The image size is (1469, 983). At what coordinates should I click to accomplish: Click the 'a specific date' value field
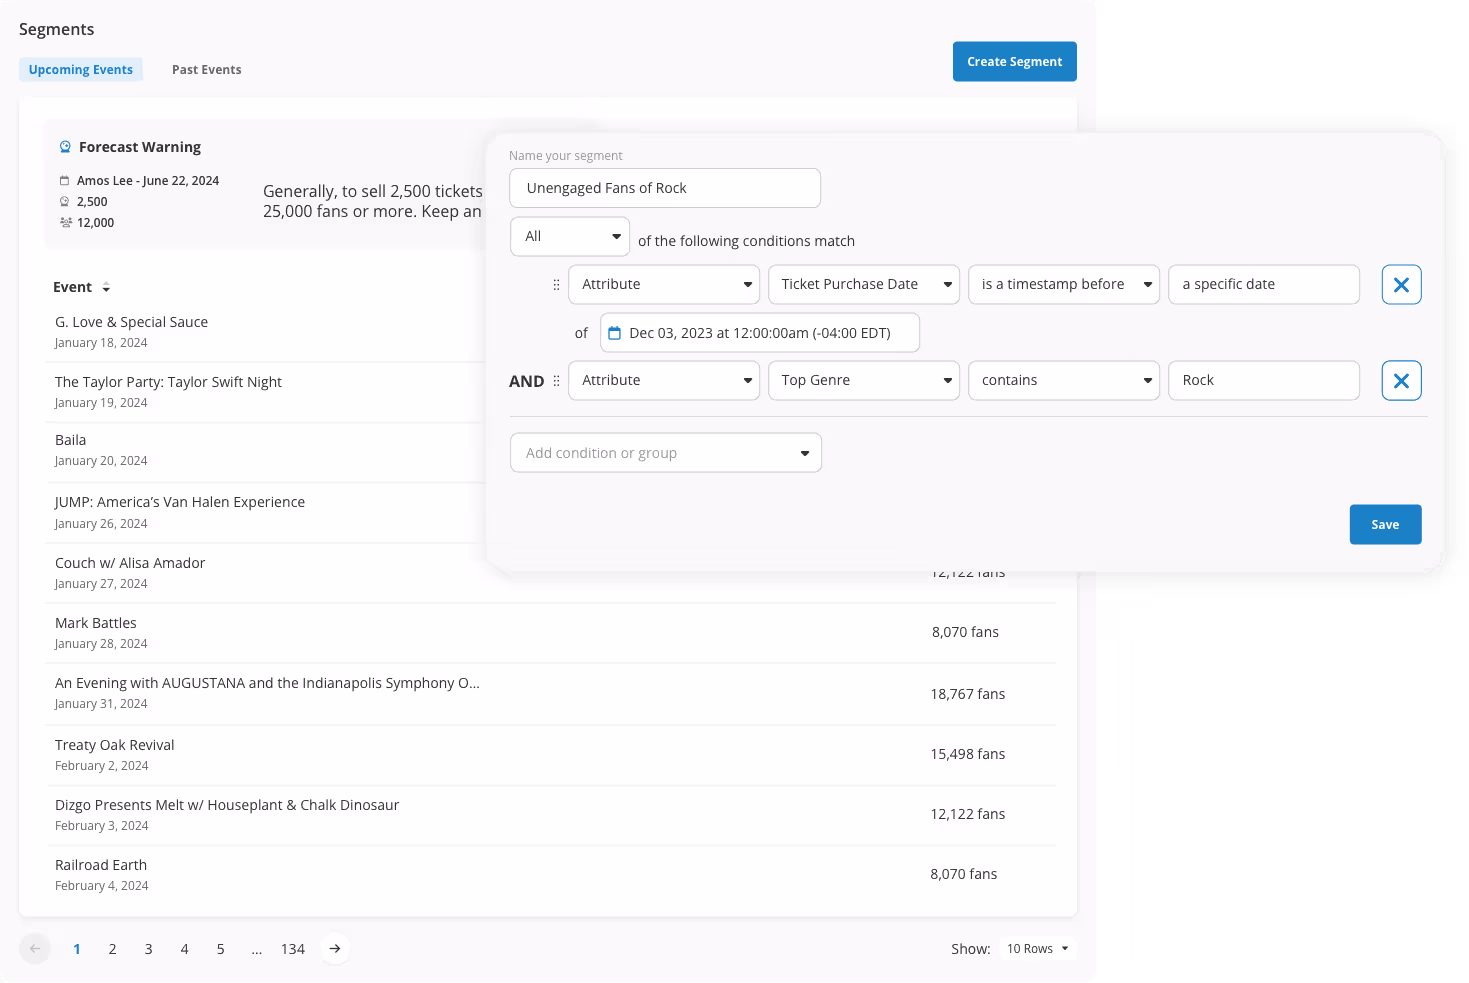(x=1264, y=285)
